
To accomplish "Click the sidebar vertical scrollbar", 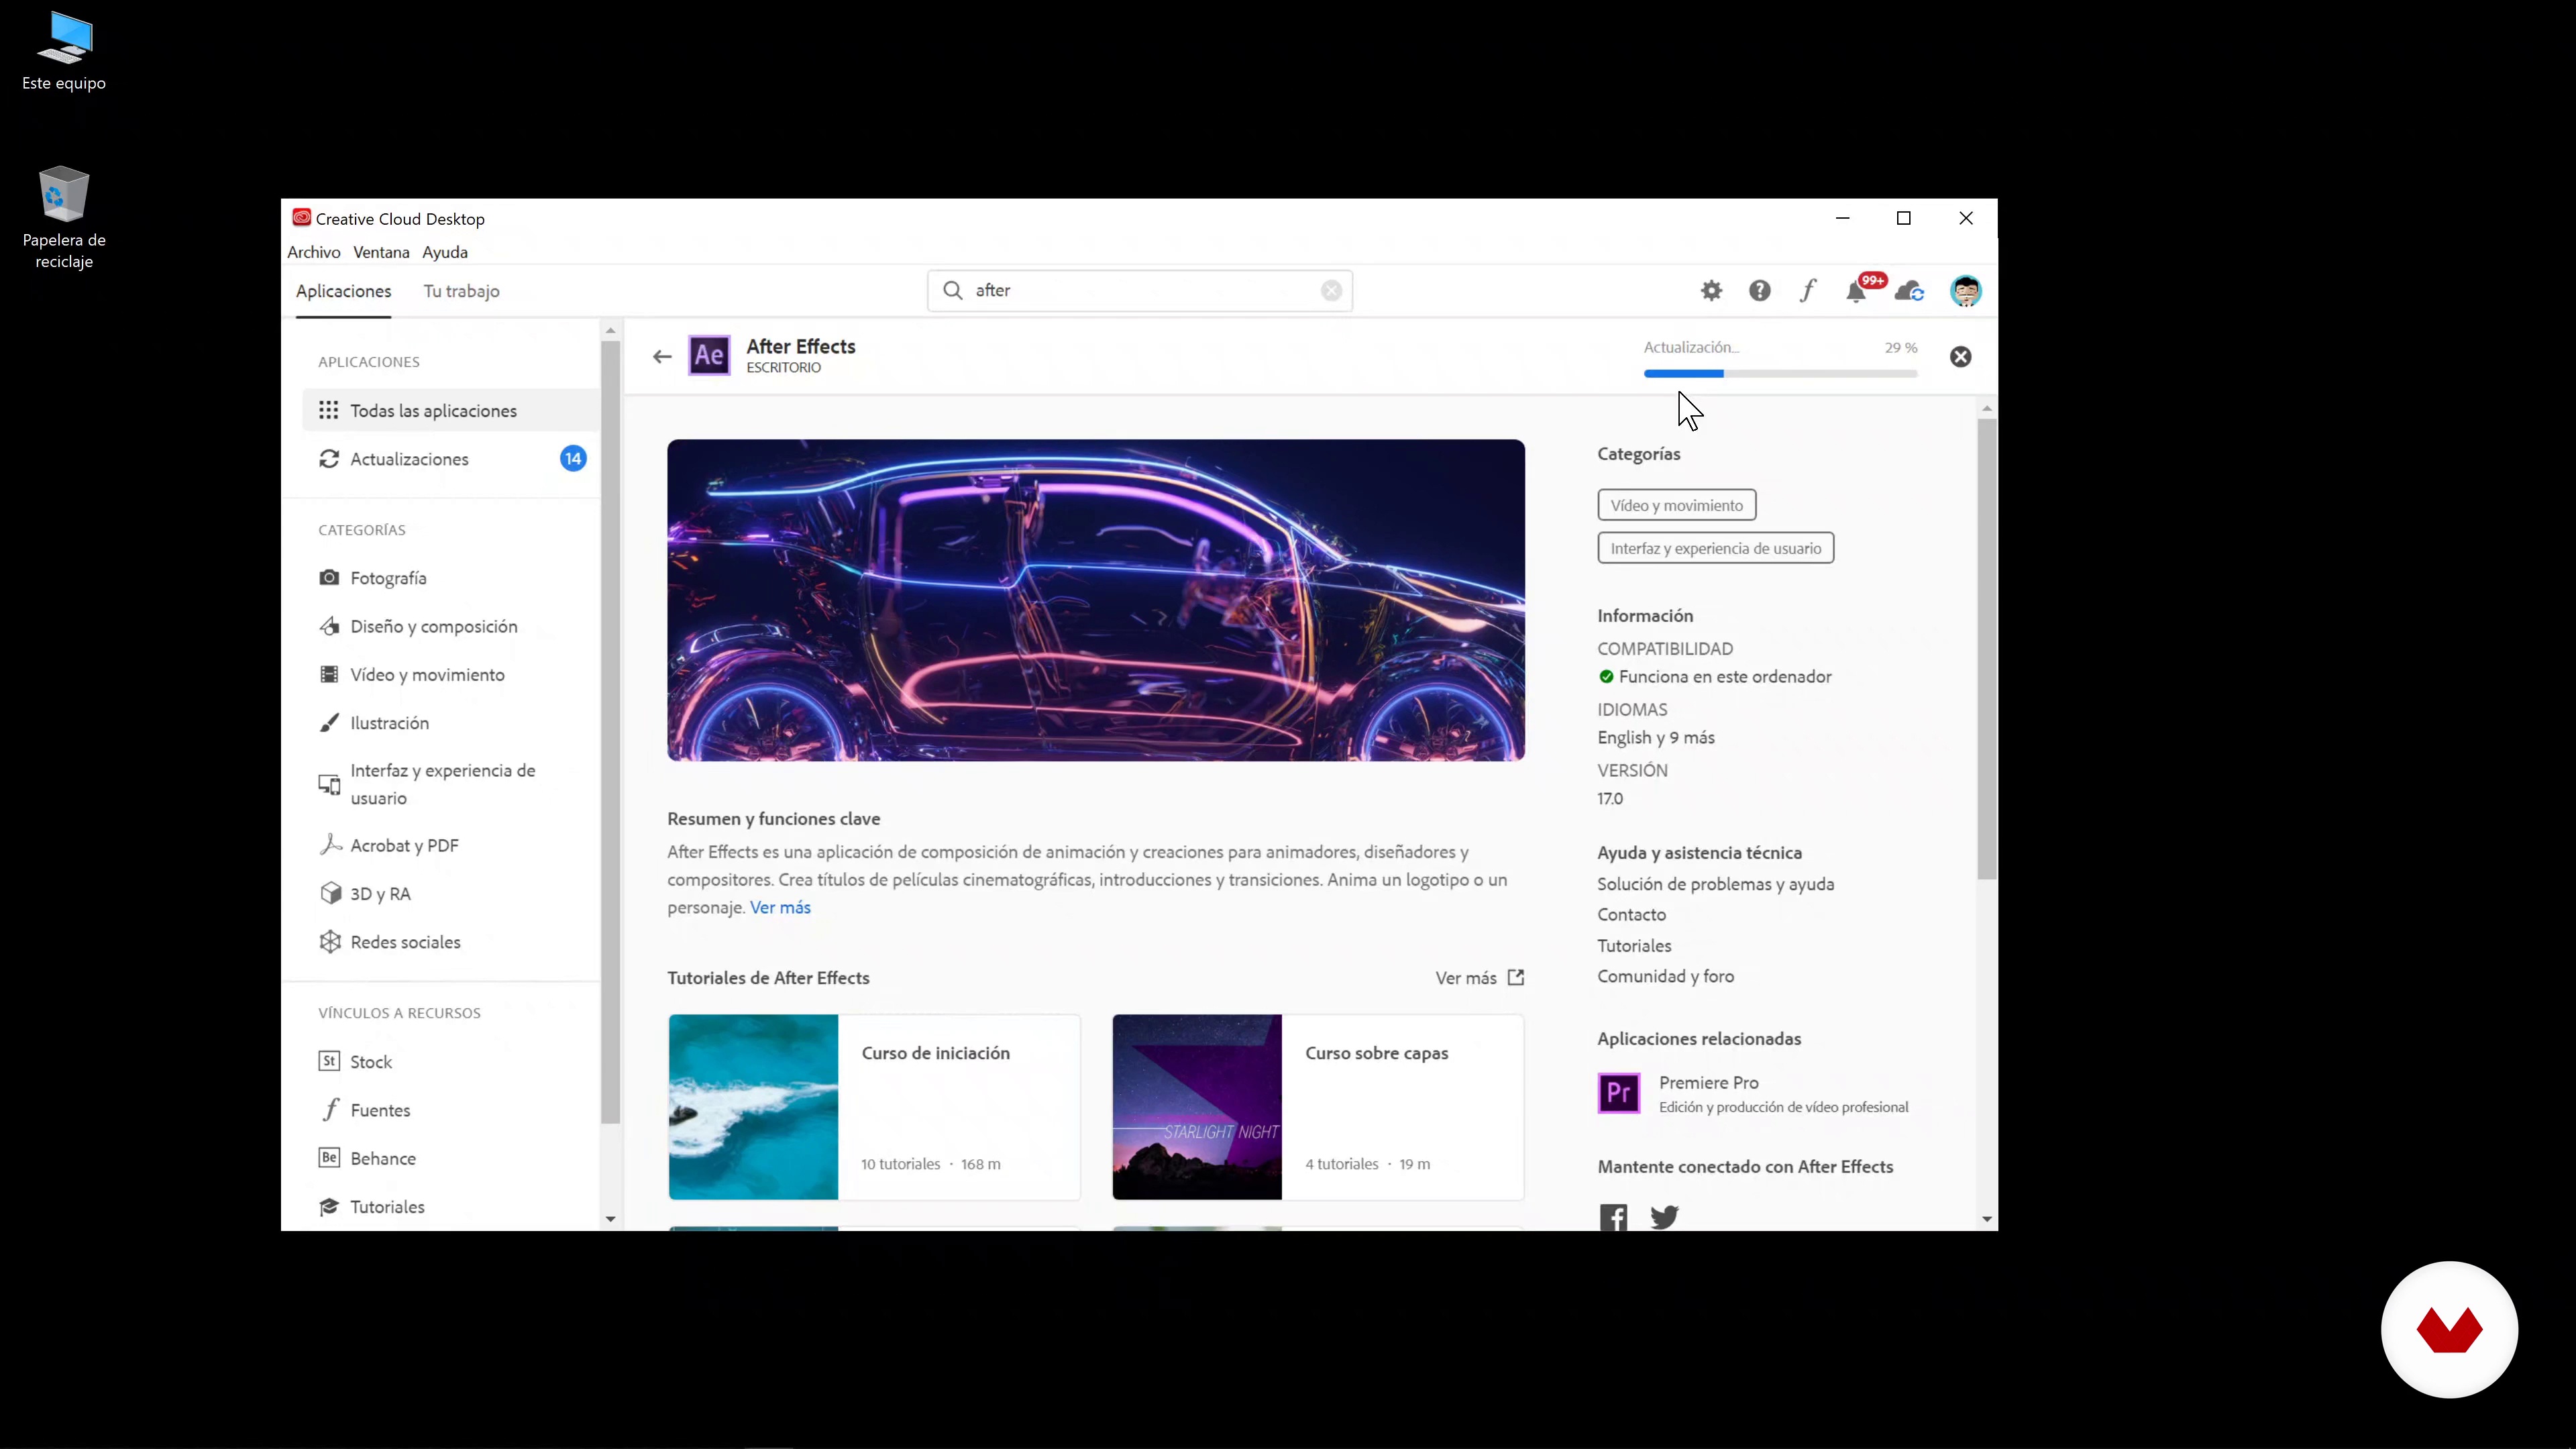I will pyautogui.click(x=610, y=732).
